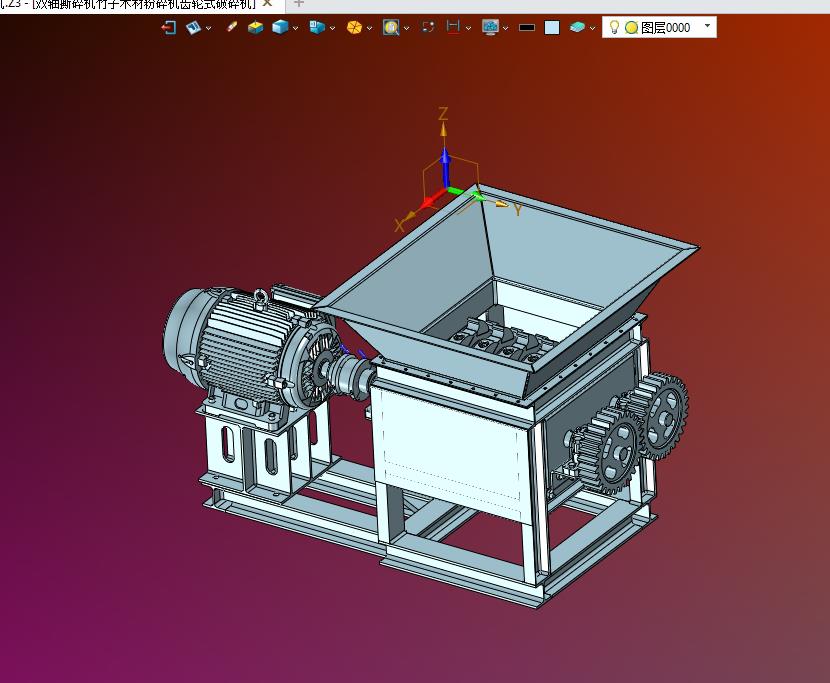Pick the black line color swatch

527,28
